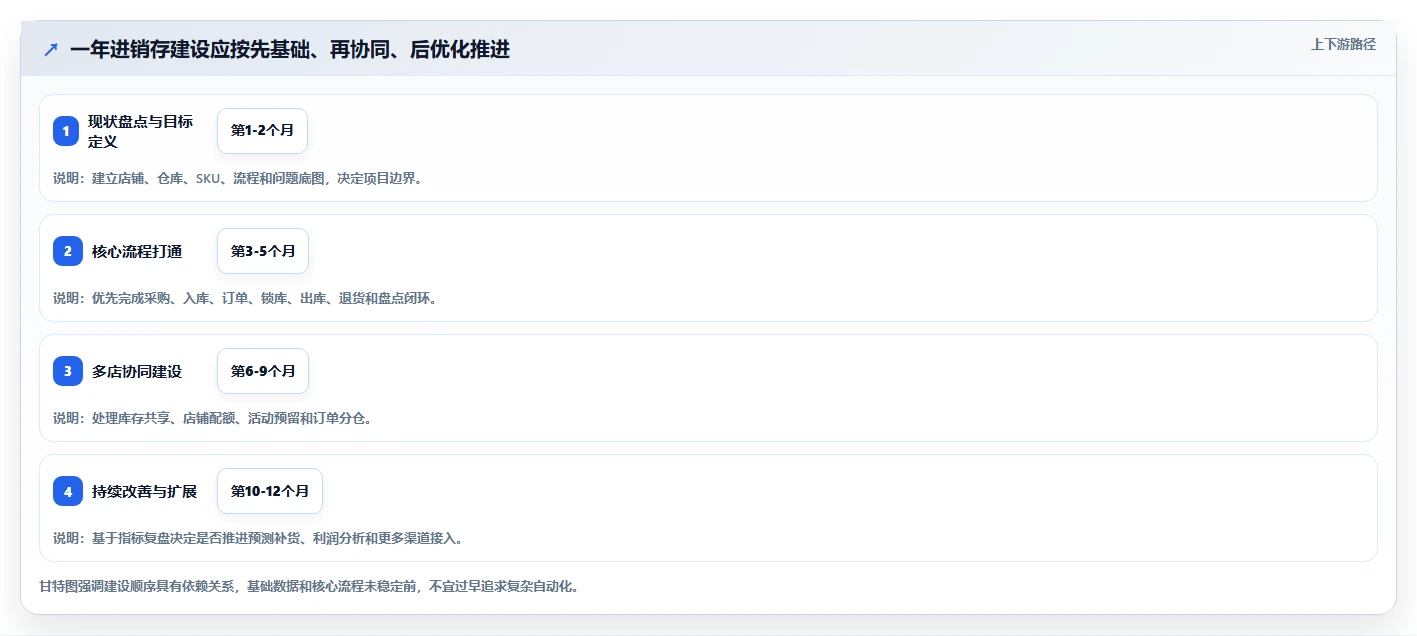Select the 第10-12个月 period pill
The width and height of the screenshot is (1417, 636).
[270, 491]
